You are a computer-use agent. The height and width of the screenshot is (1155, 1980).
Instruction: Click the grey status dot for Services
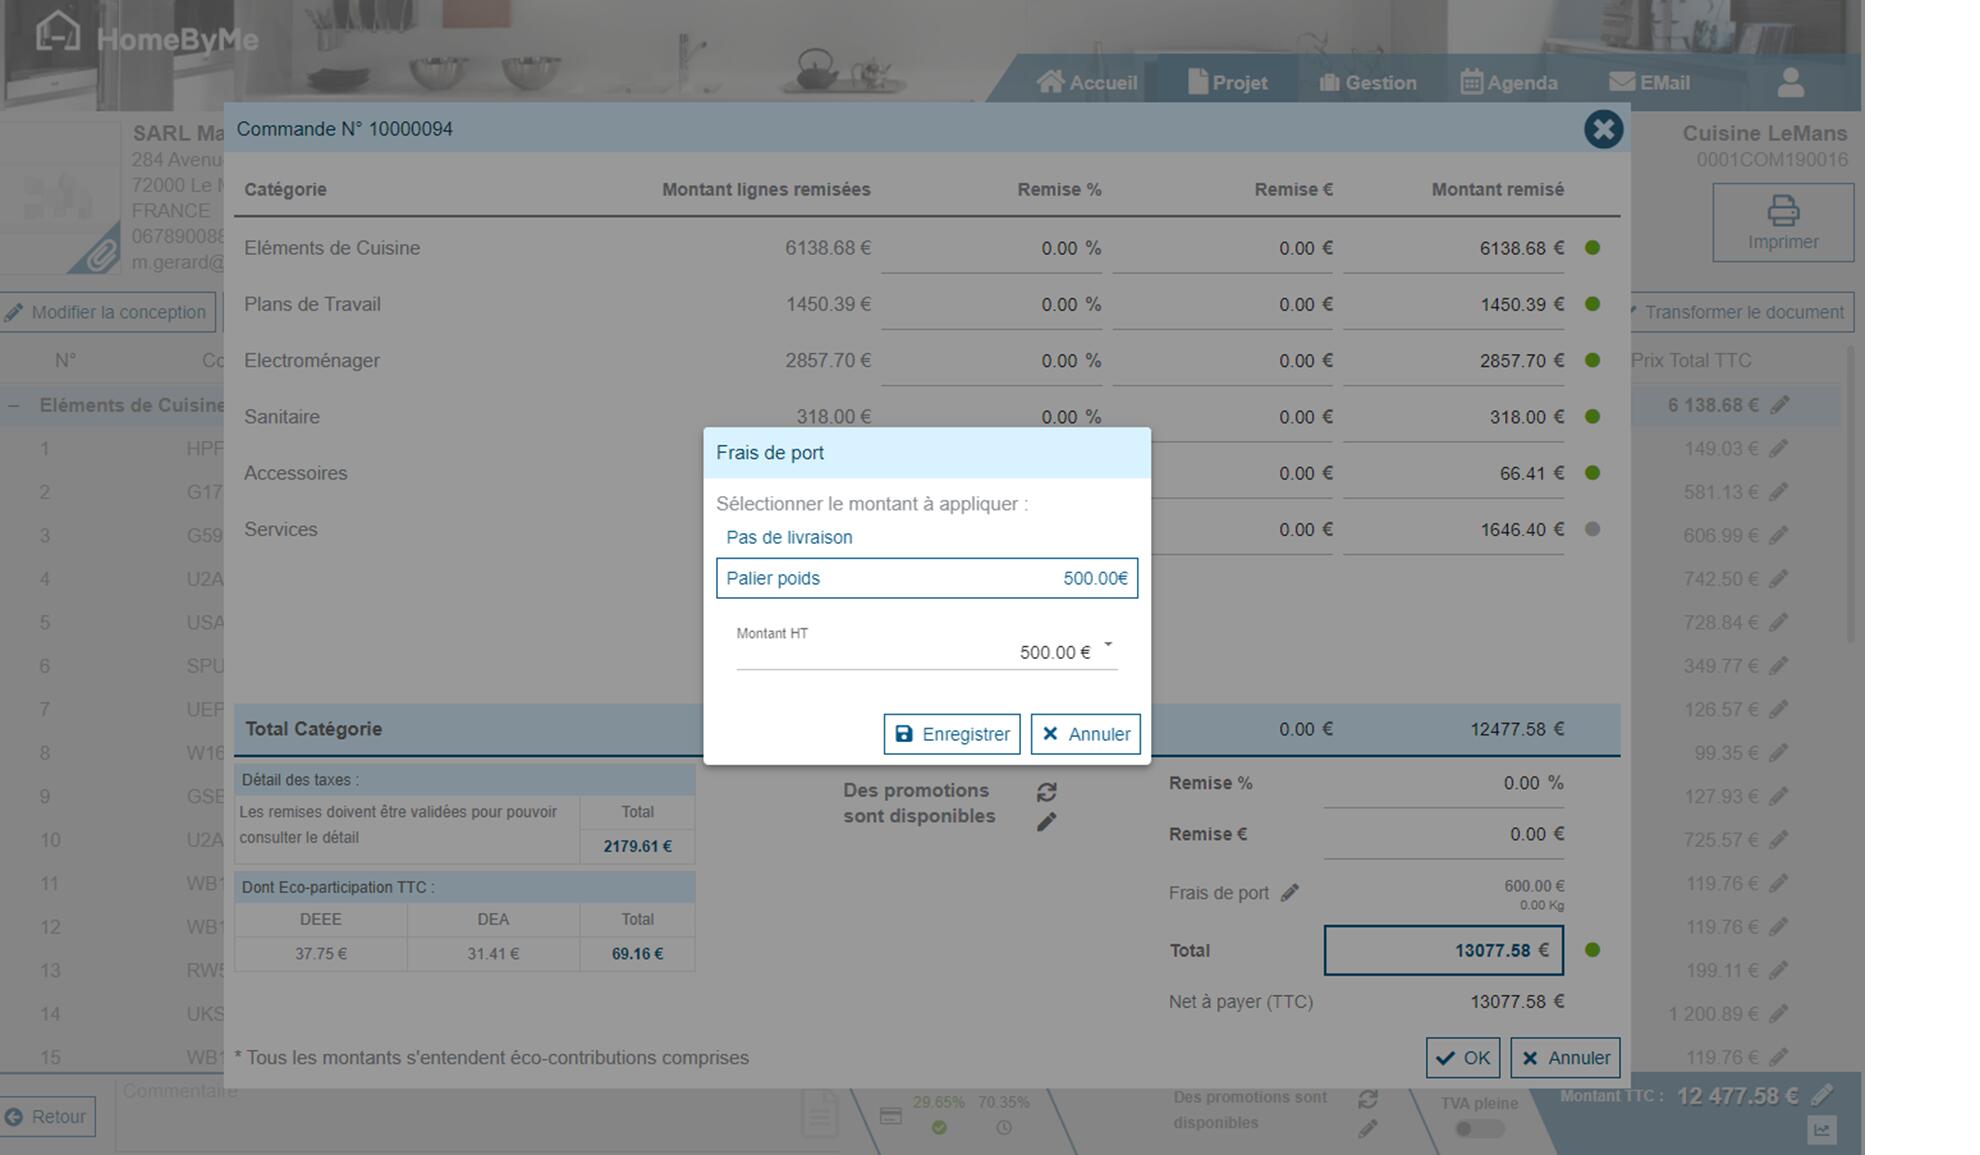pos(1592,529)
